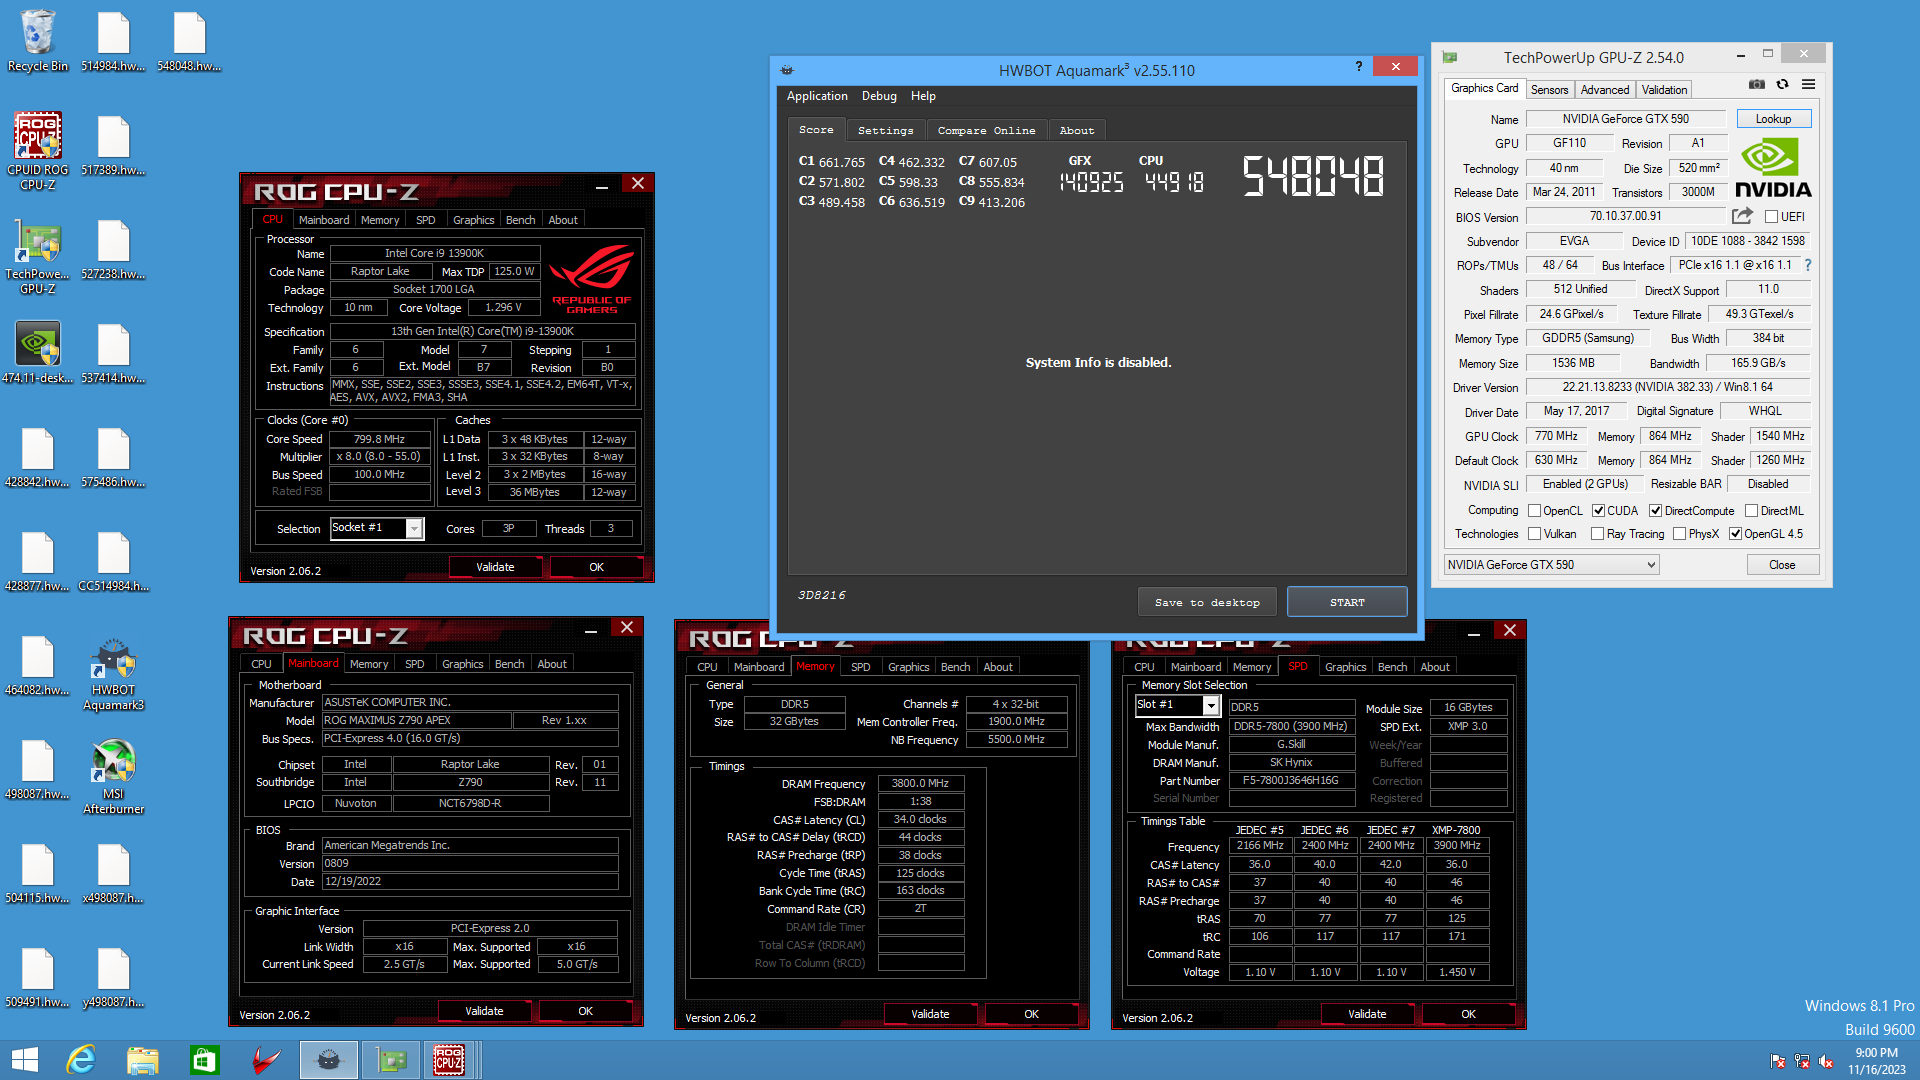The height and width of the screenshot is (1080, 1920).
Task: Toggle the DirectML checkbox
Action: tap(1752, 511)
